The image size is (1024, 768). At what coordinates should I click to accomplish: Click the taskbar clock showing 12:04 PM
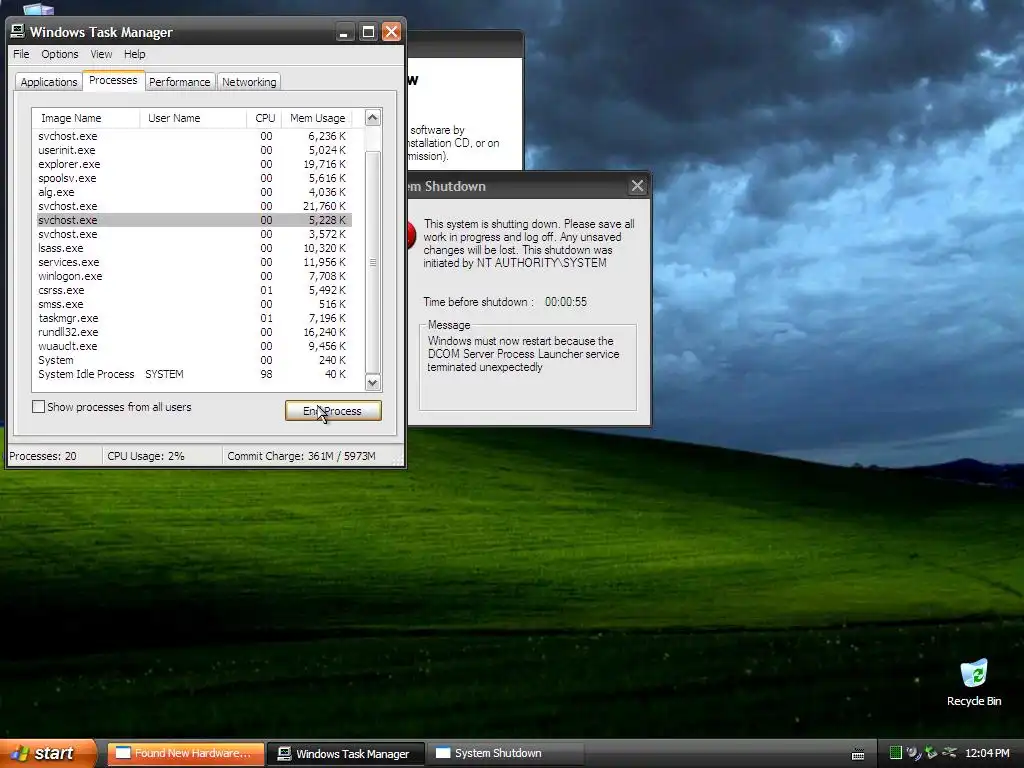(x=987, y=753)
